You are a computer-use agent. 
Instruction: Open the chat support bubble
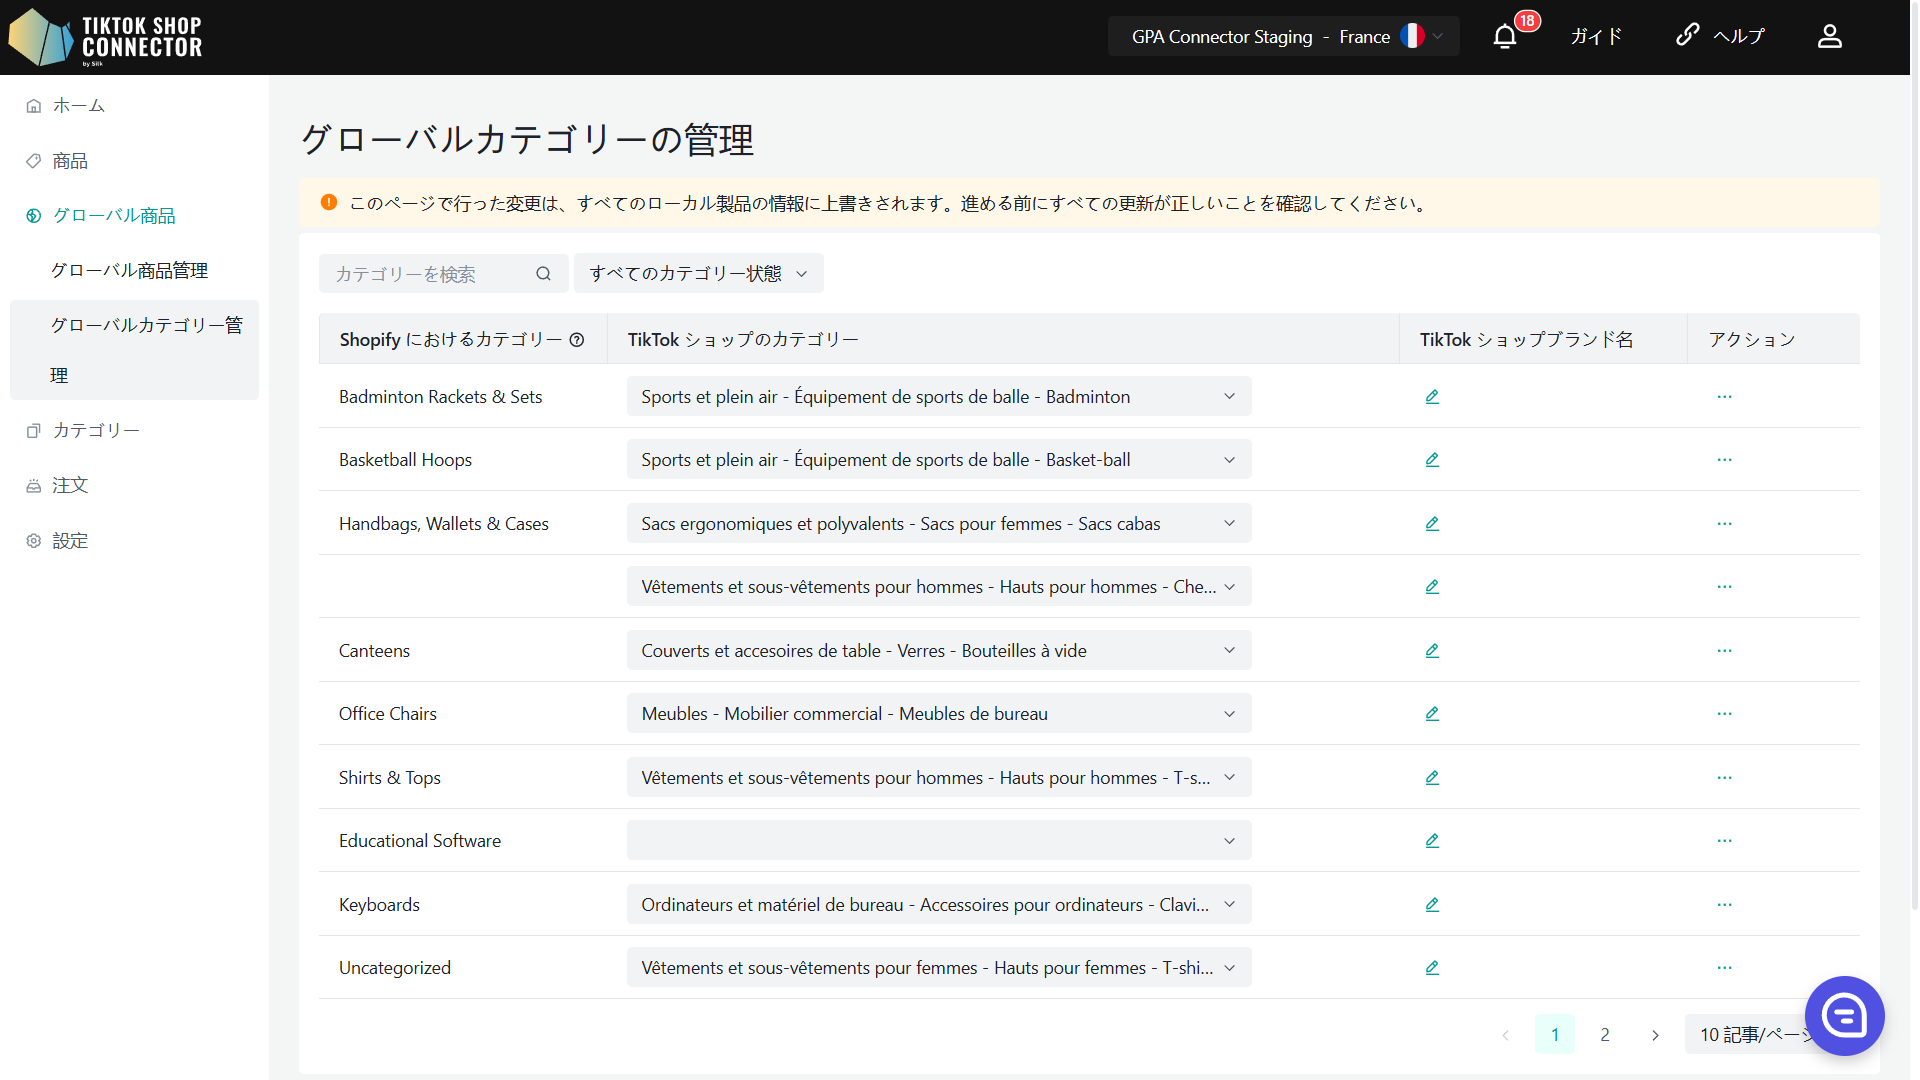click(1844, 1016)
